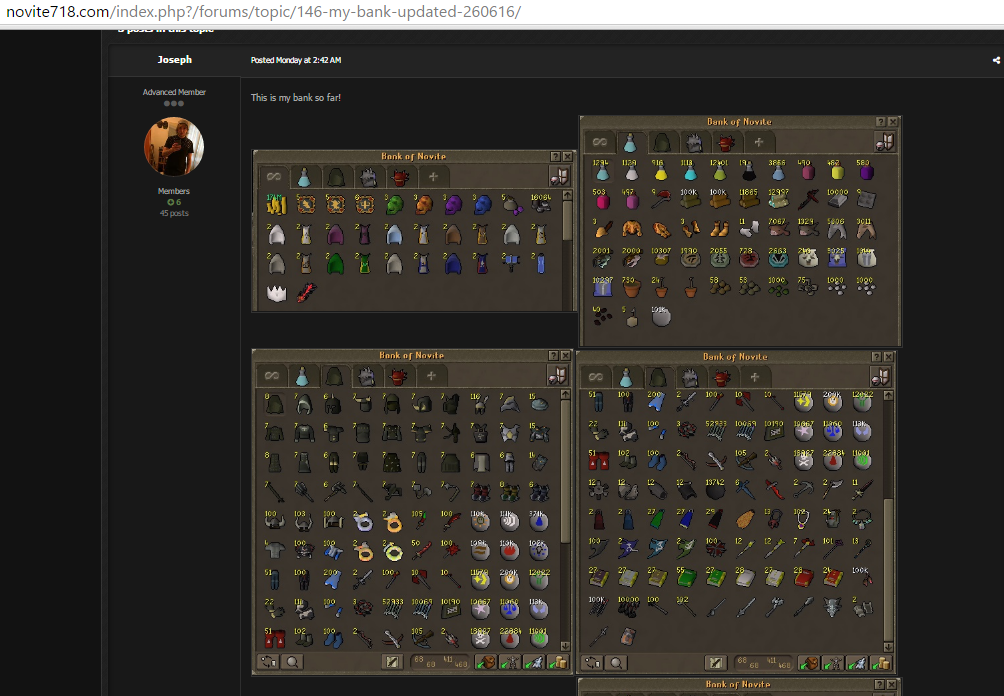The width and height of the screenshot is (1004, 696).
Task: Click deposit inventory backpack in books bank window
Action: 809,663
